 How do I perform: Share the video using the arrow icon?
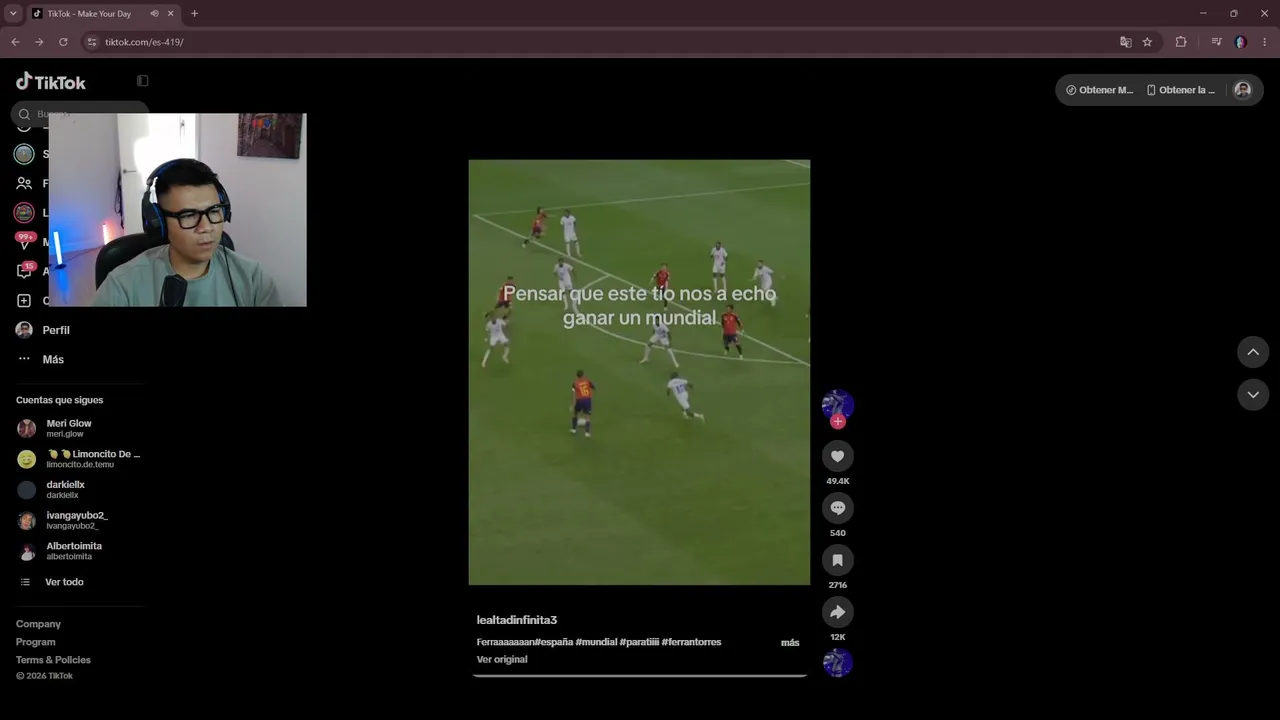point(838,612)
